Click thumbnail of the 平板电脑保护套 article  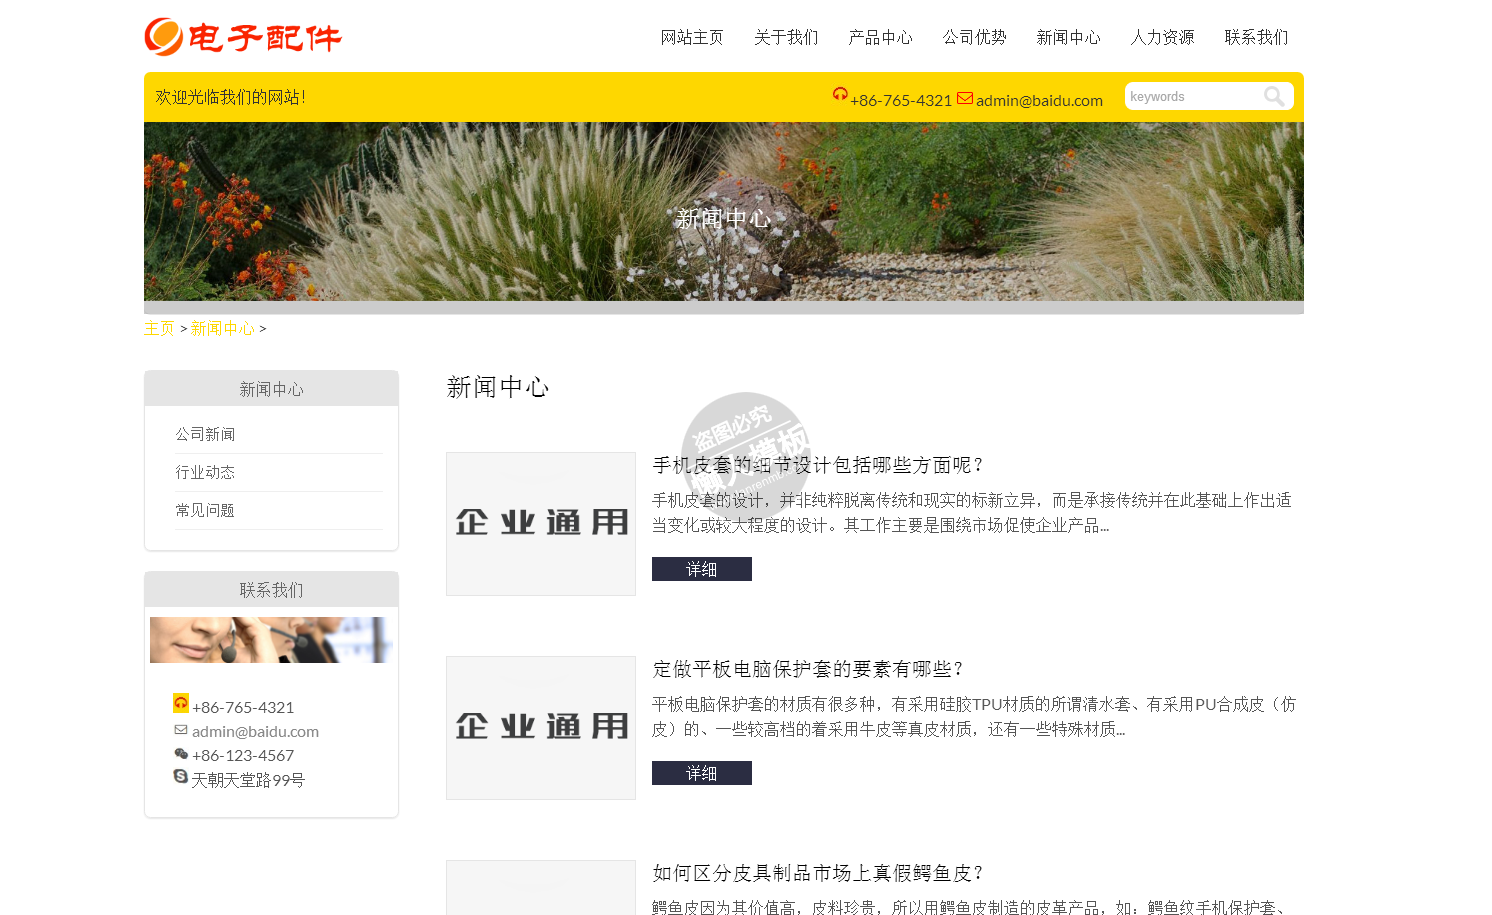tap(541, 728)
